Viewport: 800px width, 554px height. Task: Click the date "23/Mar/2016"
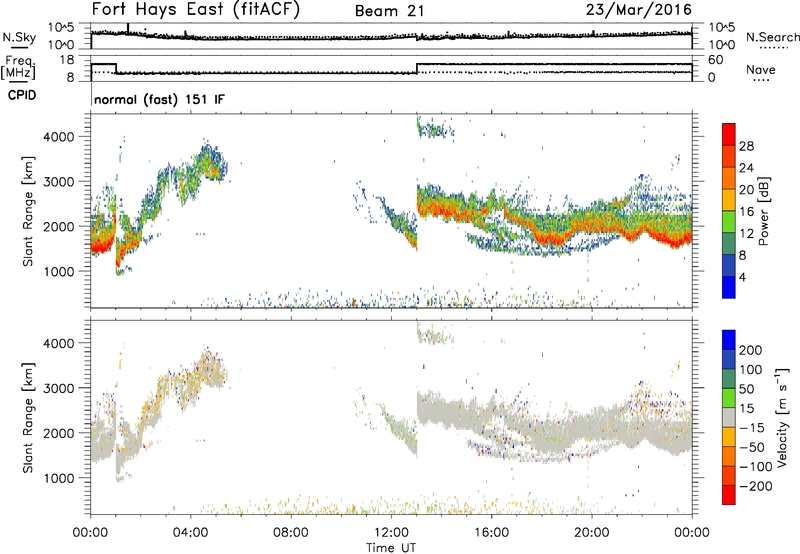[x=638, y=10]
